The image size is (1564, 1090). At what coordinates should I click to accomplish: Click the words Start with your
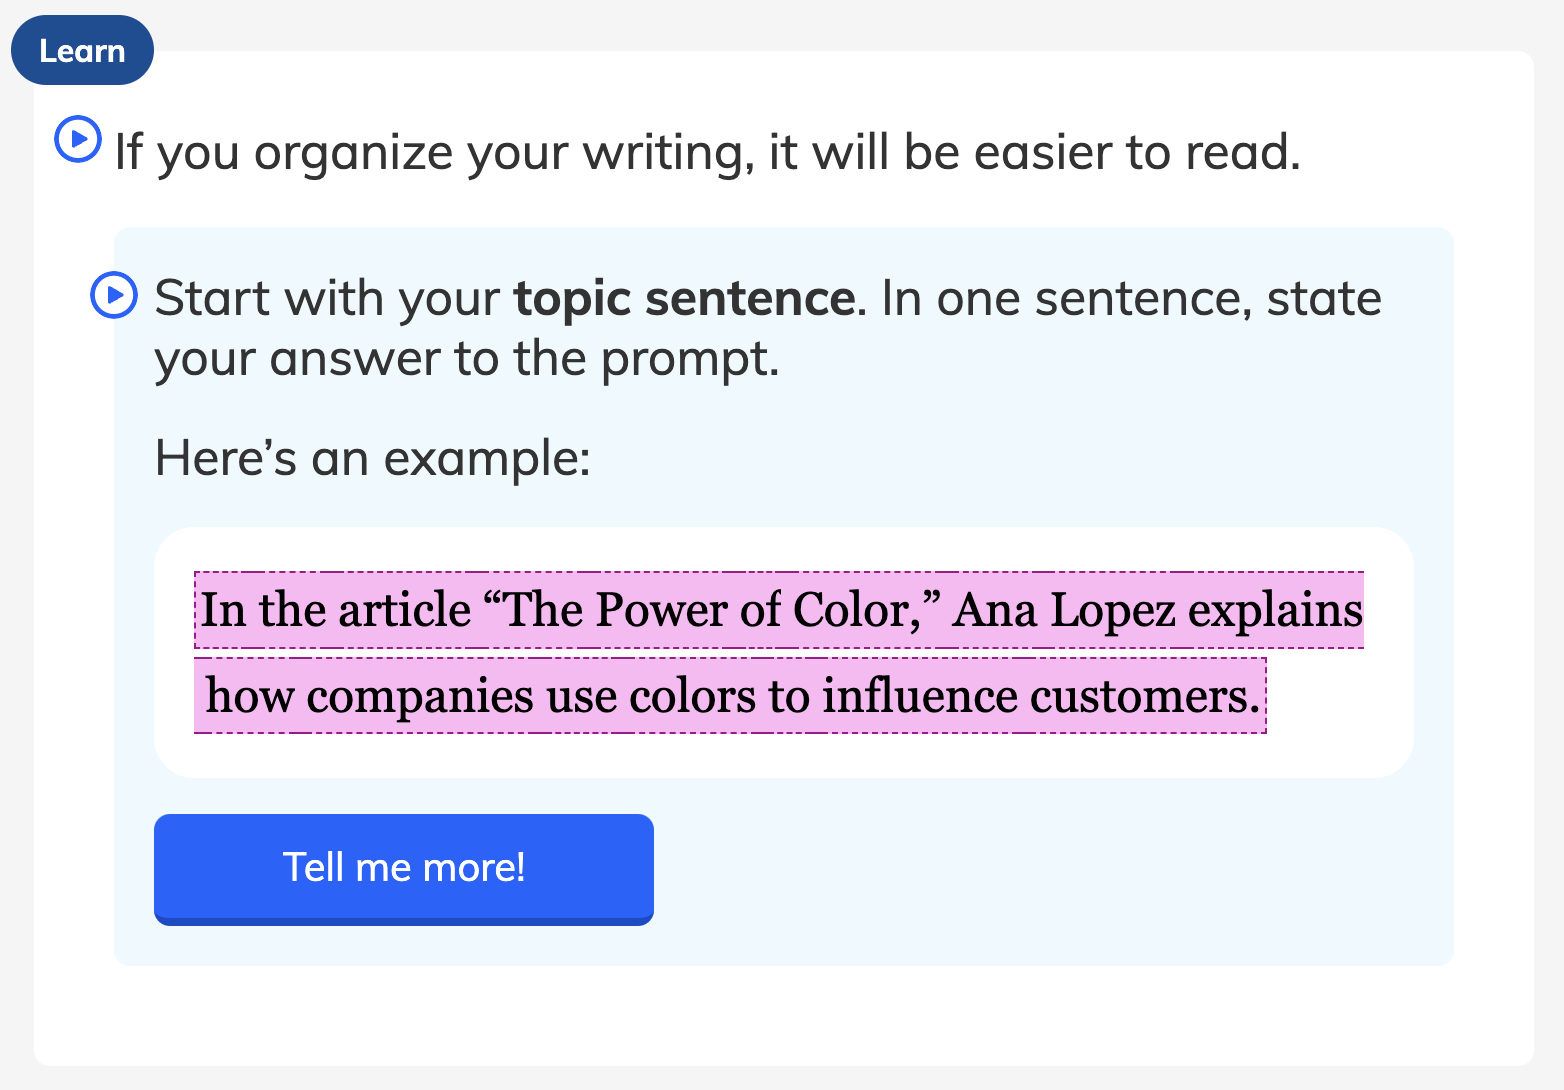(327, 298)
